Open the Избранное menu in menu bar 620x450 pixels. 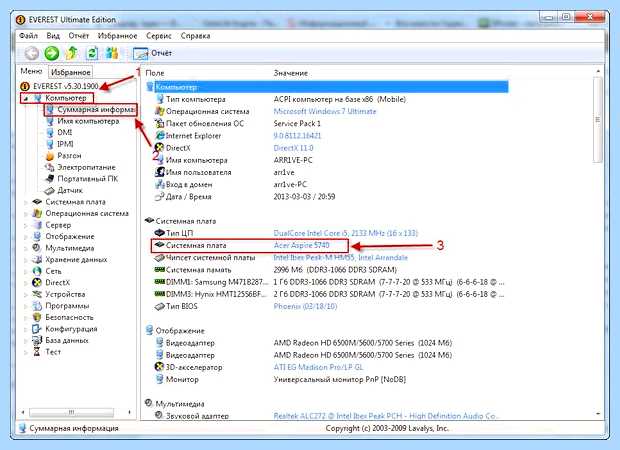point(117,36)
